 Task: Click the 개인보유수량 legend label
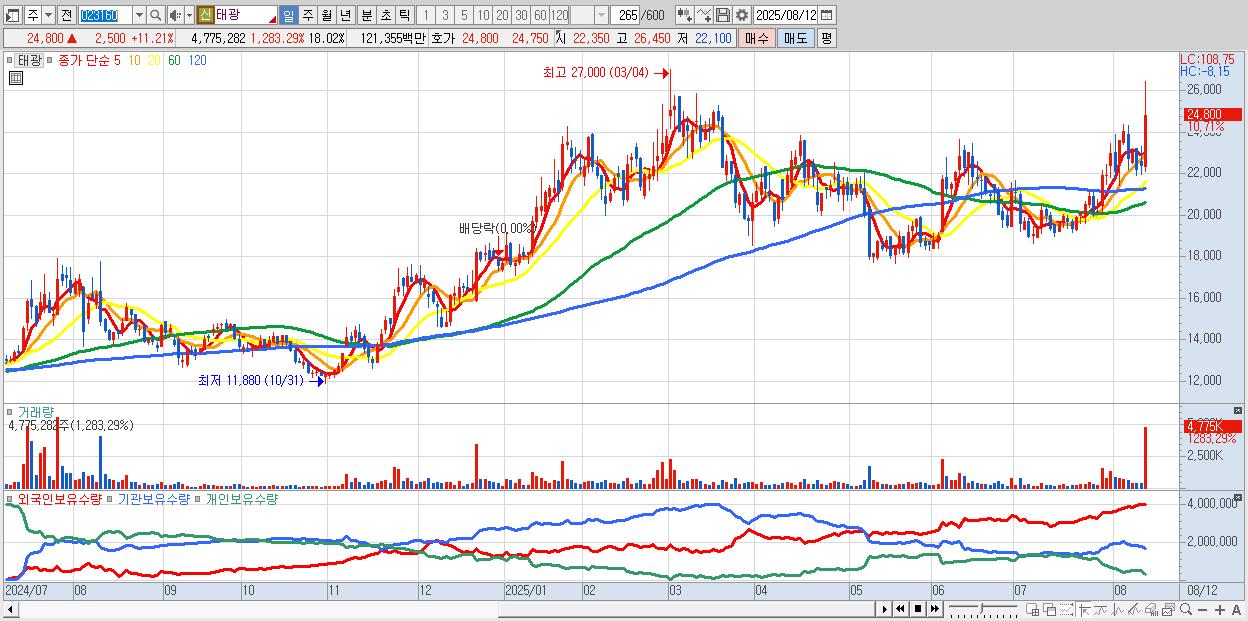(241, 498)
